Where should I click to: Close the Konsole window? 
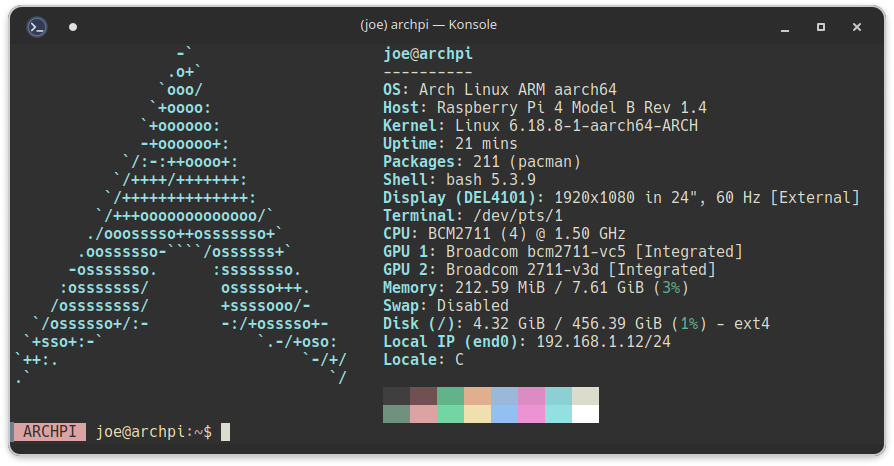(x=857, y=27)
